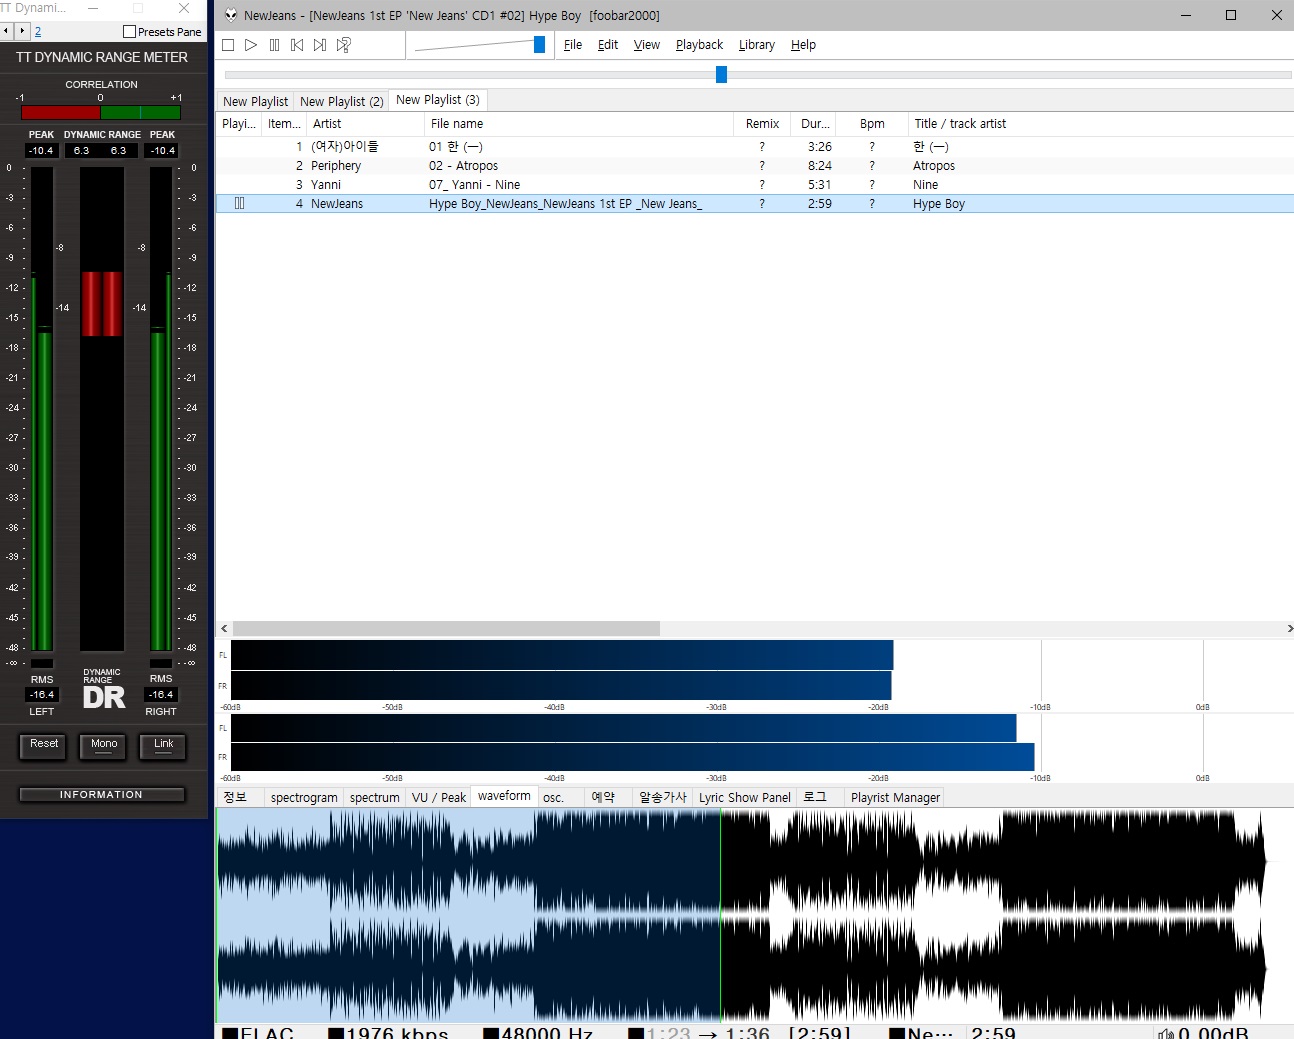Viewport: 1294px width, 1039px height.
Task: Open the spectrum tab
Action: pyautogui.click(x=375, y=797)
